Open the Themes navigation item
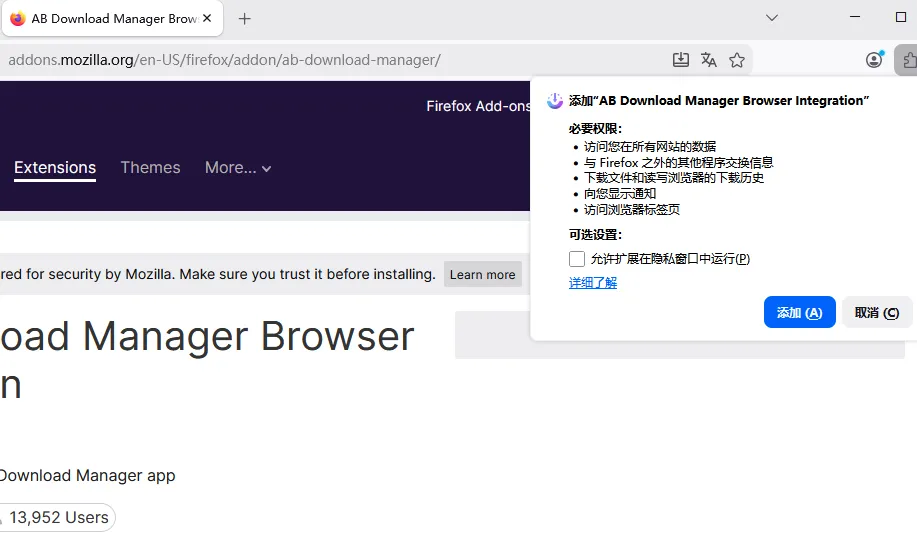This screenshot has height=535, width=917. point(150,168)
